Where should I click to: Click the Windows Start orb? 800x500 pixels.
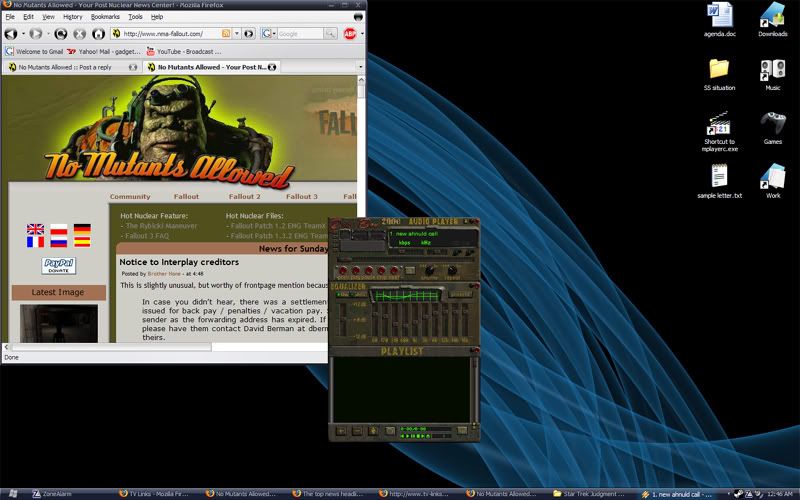(13, 494)
